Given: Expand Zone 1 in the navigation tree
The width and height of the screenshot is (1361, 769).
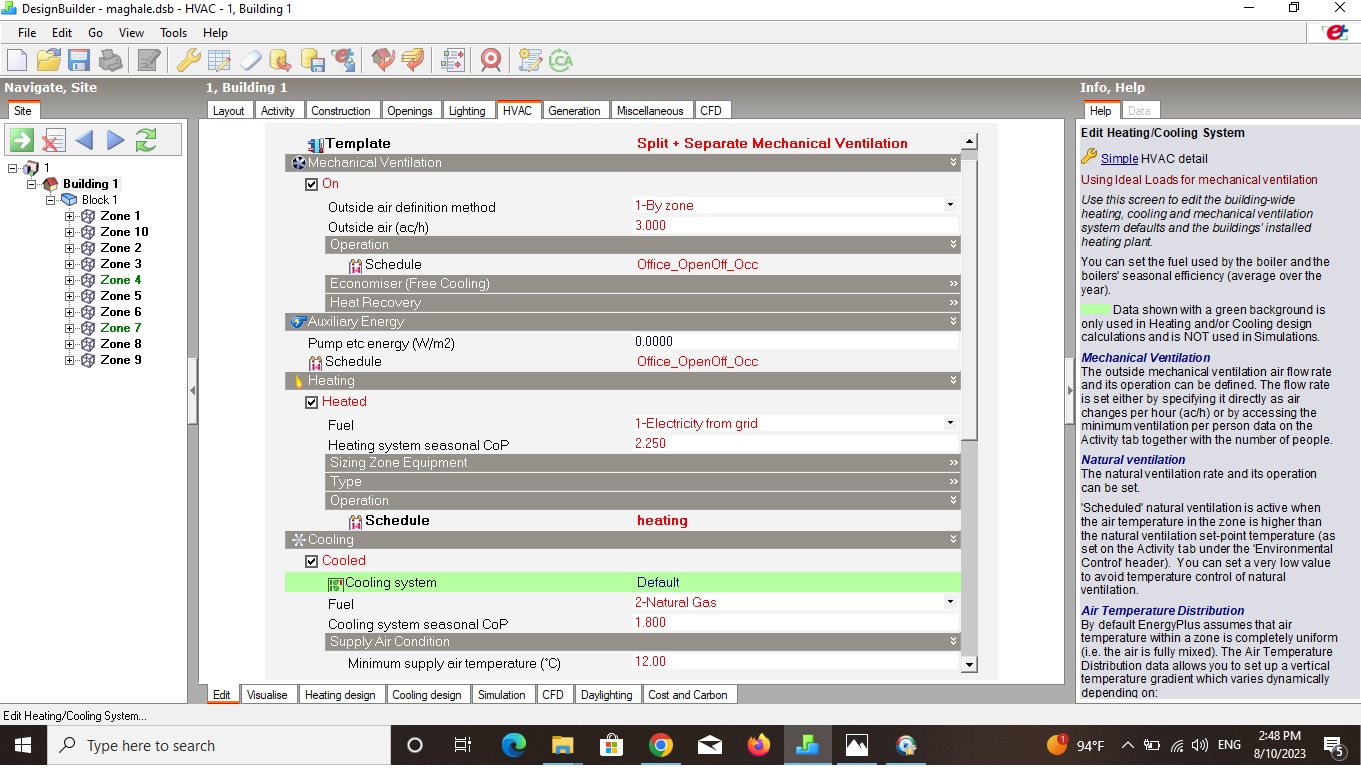Looking at the screenshot, I should 70,216.
